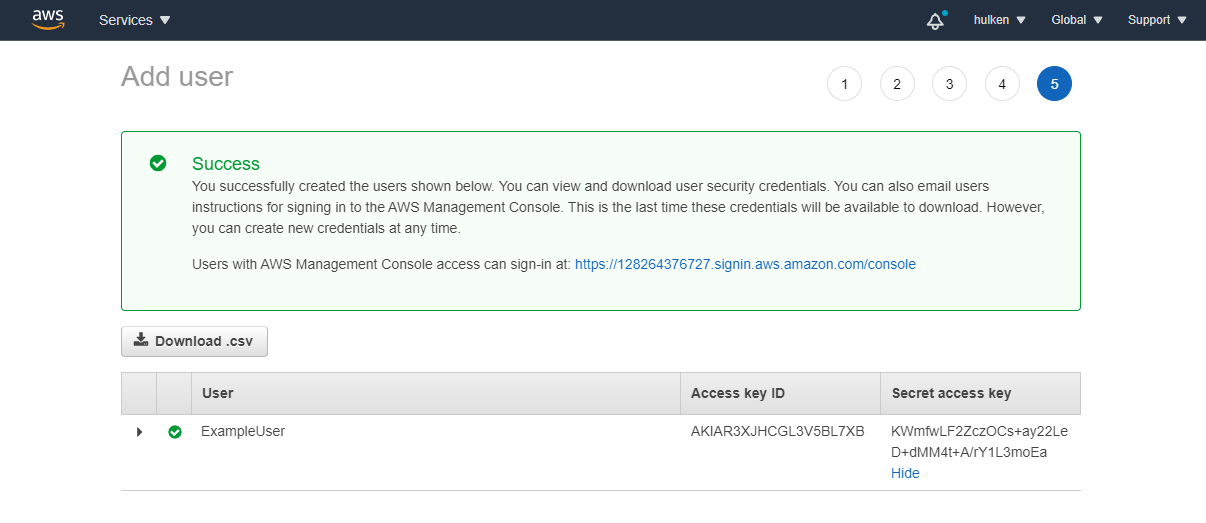
Task: Click the User column header
Action: point(218,393)
